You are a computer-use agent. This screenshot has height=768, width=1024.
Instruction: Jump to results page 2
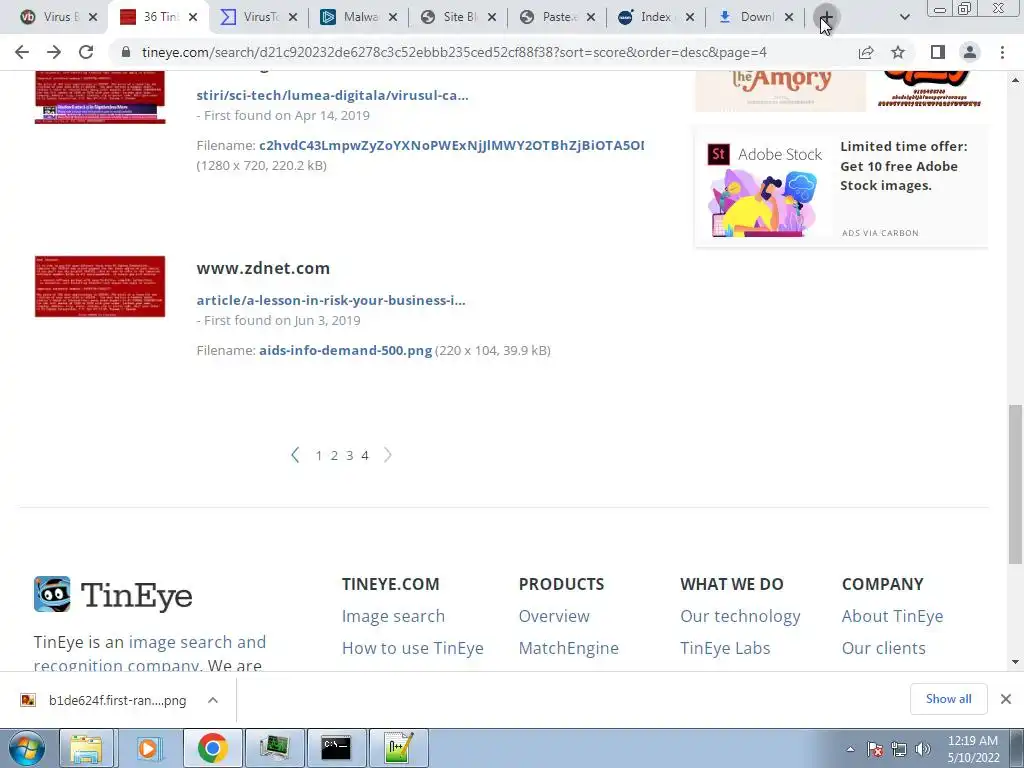[334, 456]
